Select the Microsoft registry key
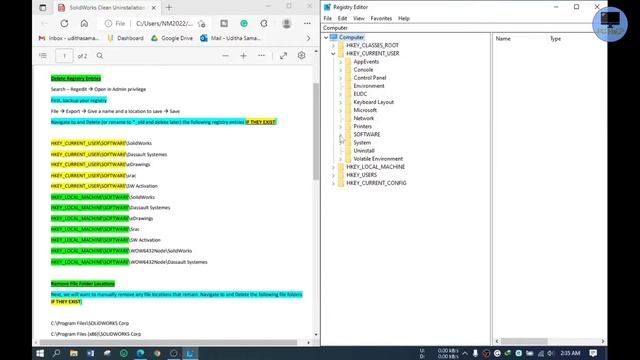Screen dimensions: 640x360 pos(365,110)
